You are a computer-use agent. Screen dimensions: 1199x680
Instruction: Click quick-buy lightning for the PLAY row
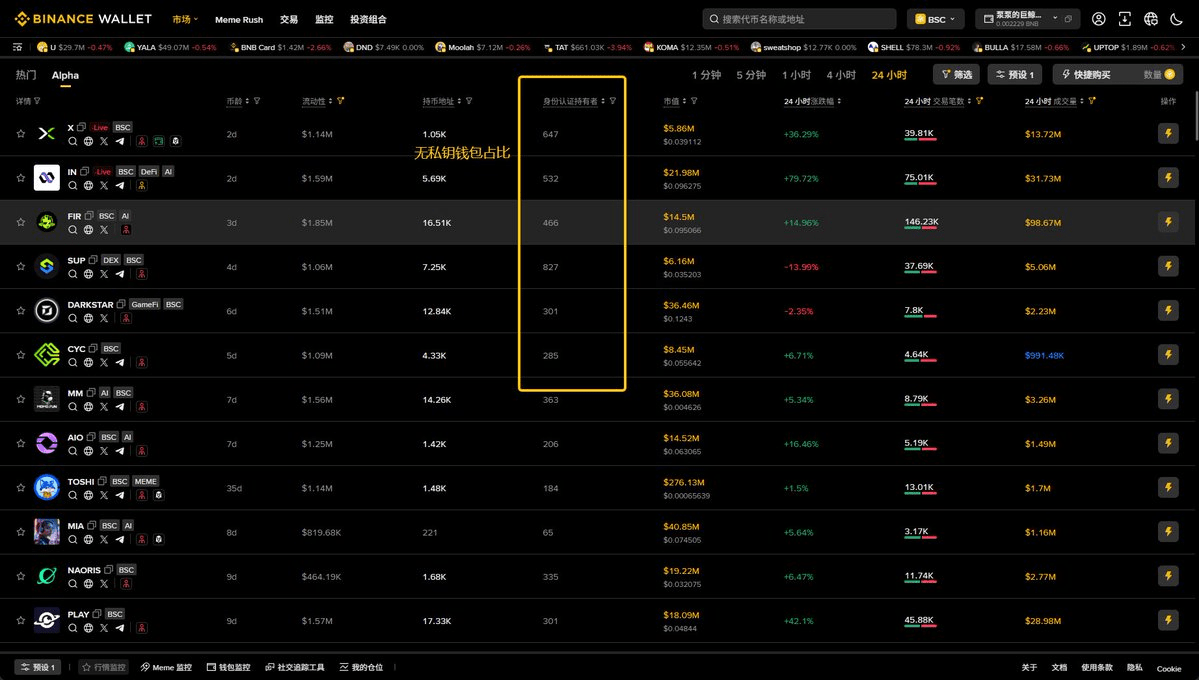pos(1168,620)
